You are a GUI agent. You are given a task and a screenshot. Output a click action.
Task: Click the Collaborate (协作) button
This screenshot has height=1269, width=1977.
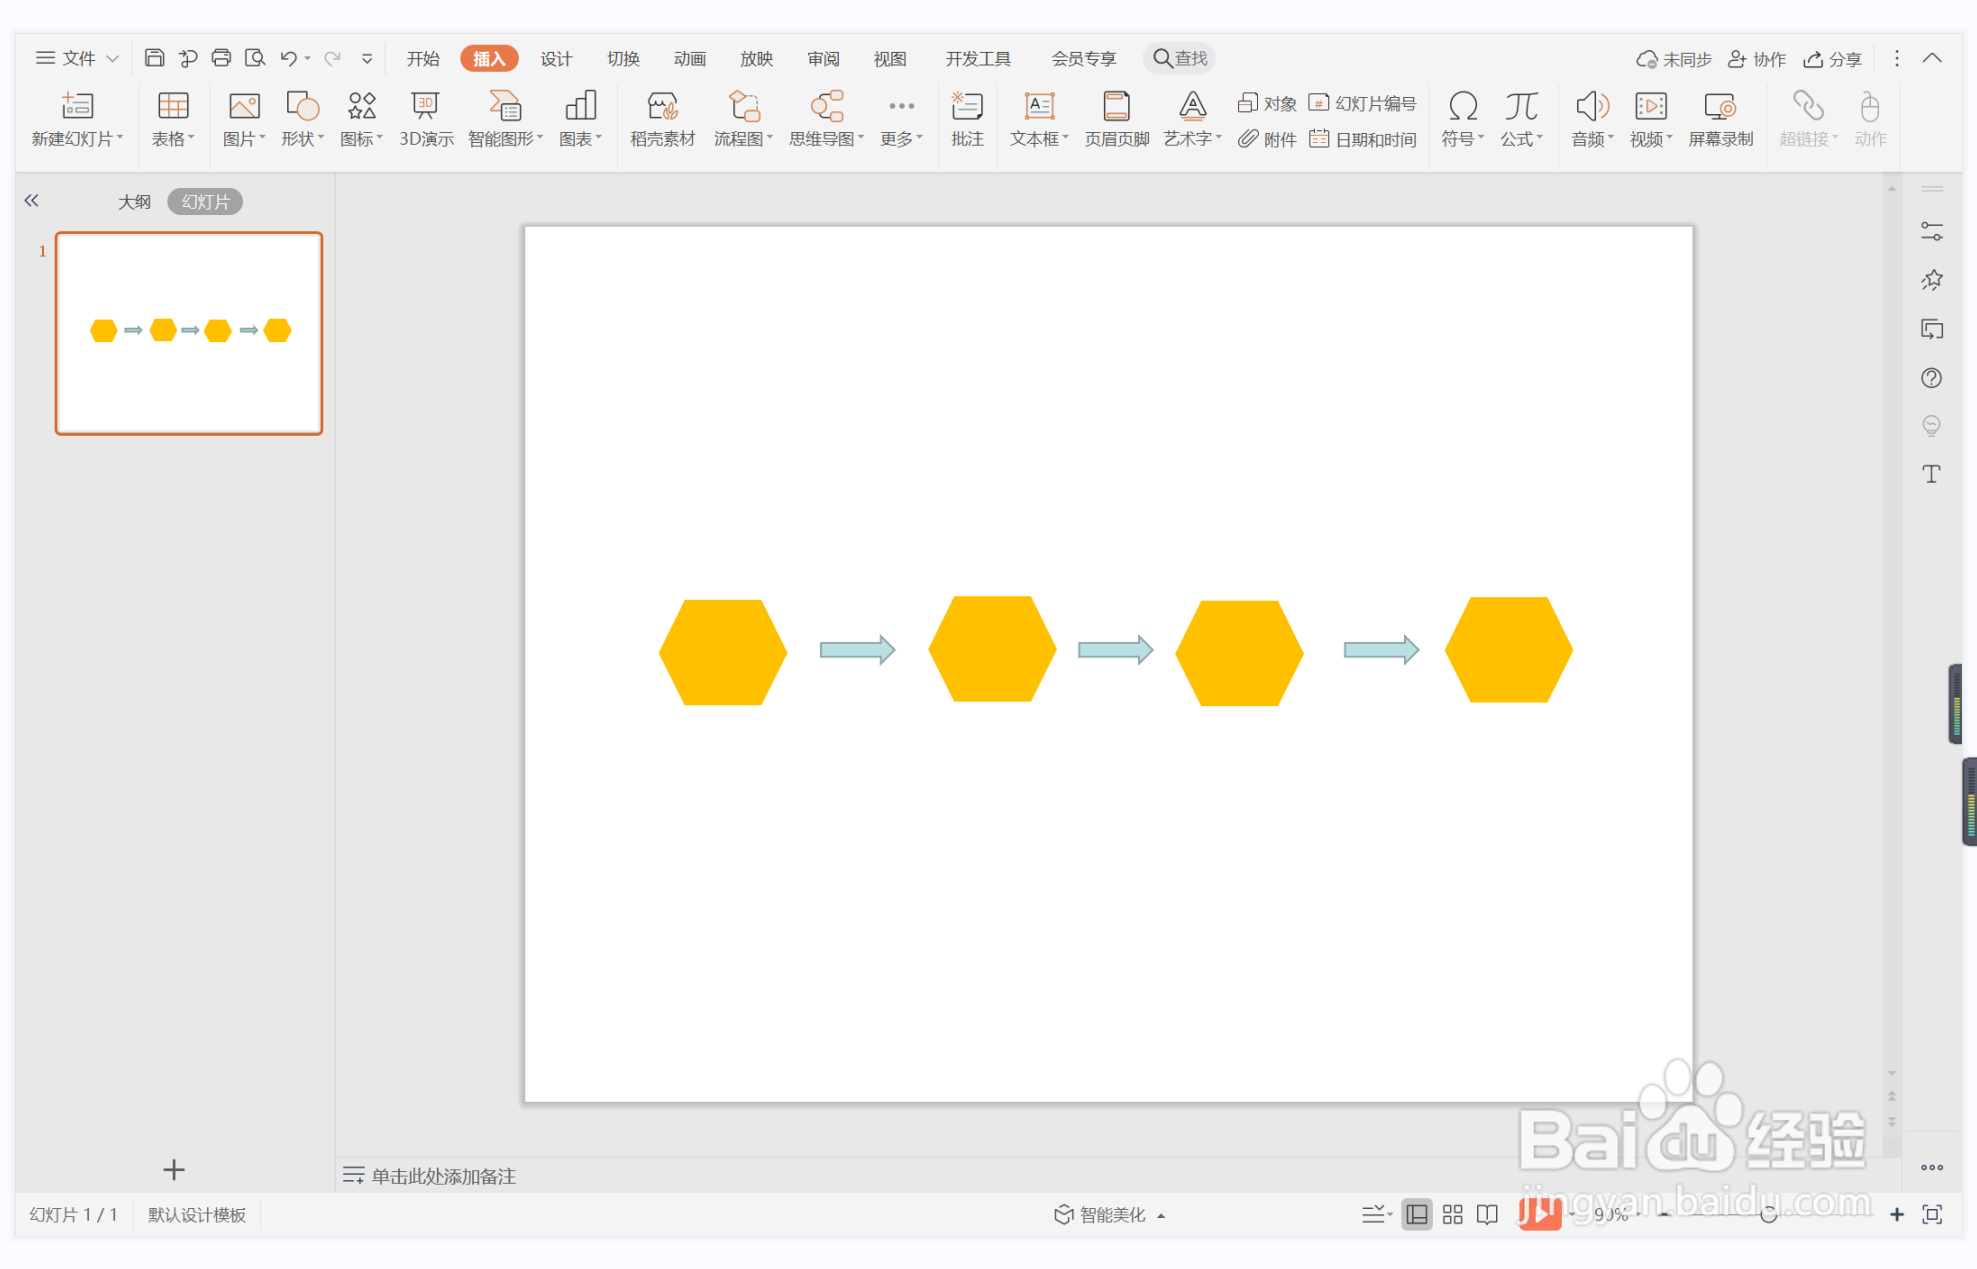click(1757, 59)
